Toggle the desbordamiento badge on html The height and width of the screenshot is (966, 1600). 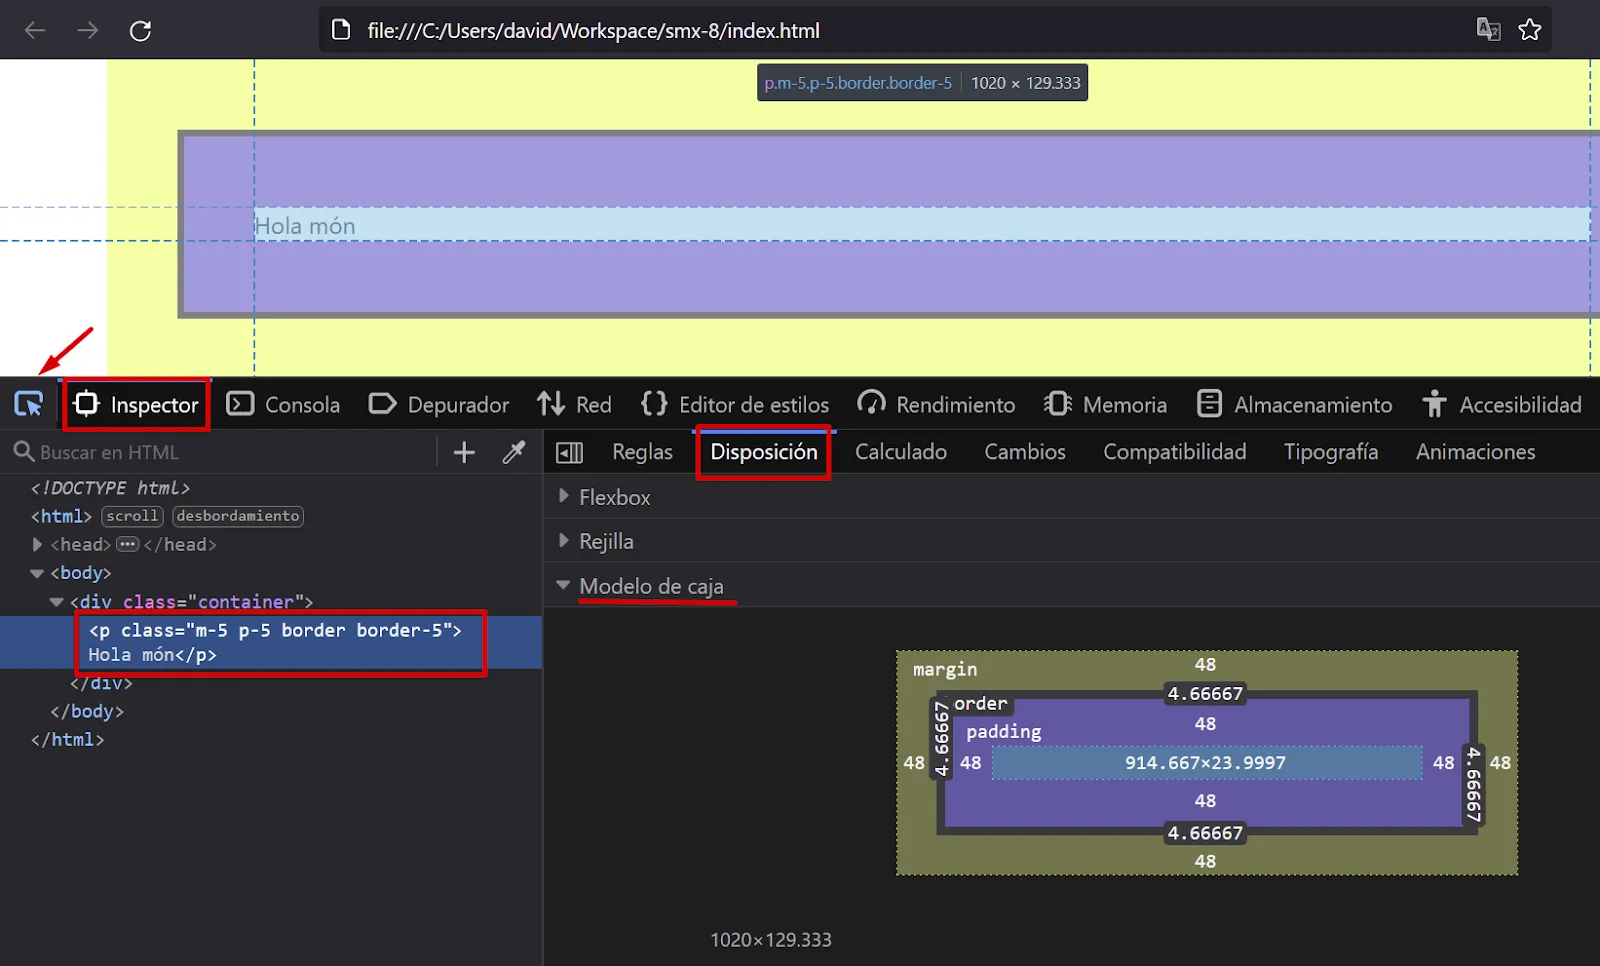point(238,516)
